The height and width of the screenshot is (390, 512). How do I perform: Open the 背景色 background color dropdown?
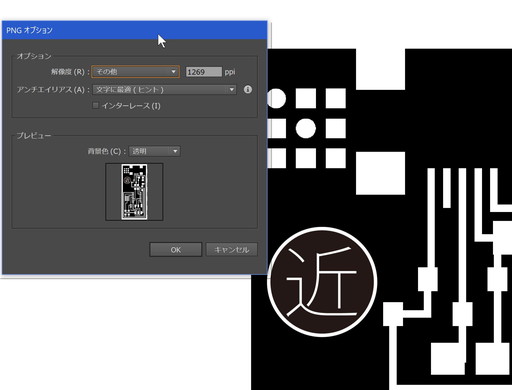tap(155, 151)
